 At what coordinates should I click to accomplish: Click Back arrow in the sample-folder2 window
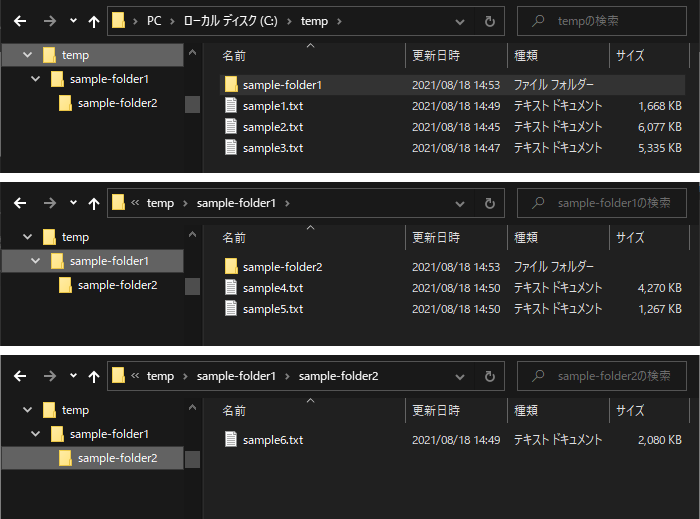click(x=20, y=377)
